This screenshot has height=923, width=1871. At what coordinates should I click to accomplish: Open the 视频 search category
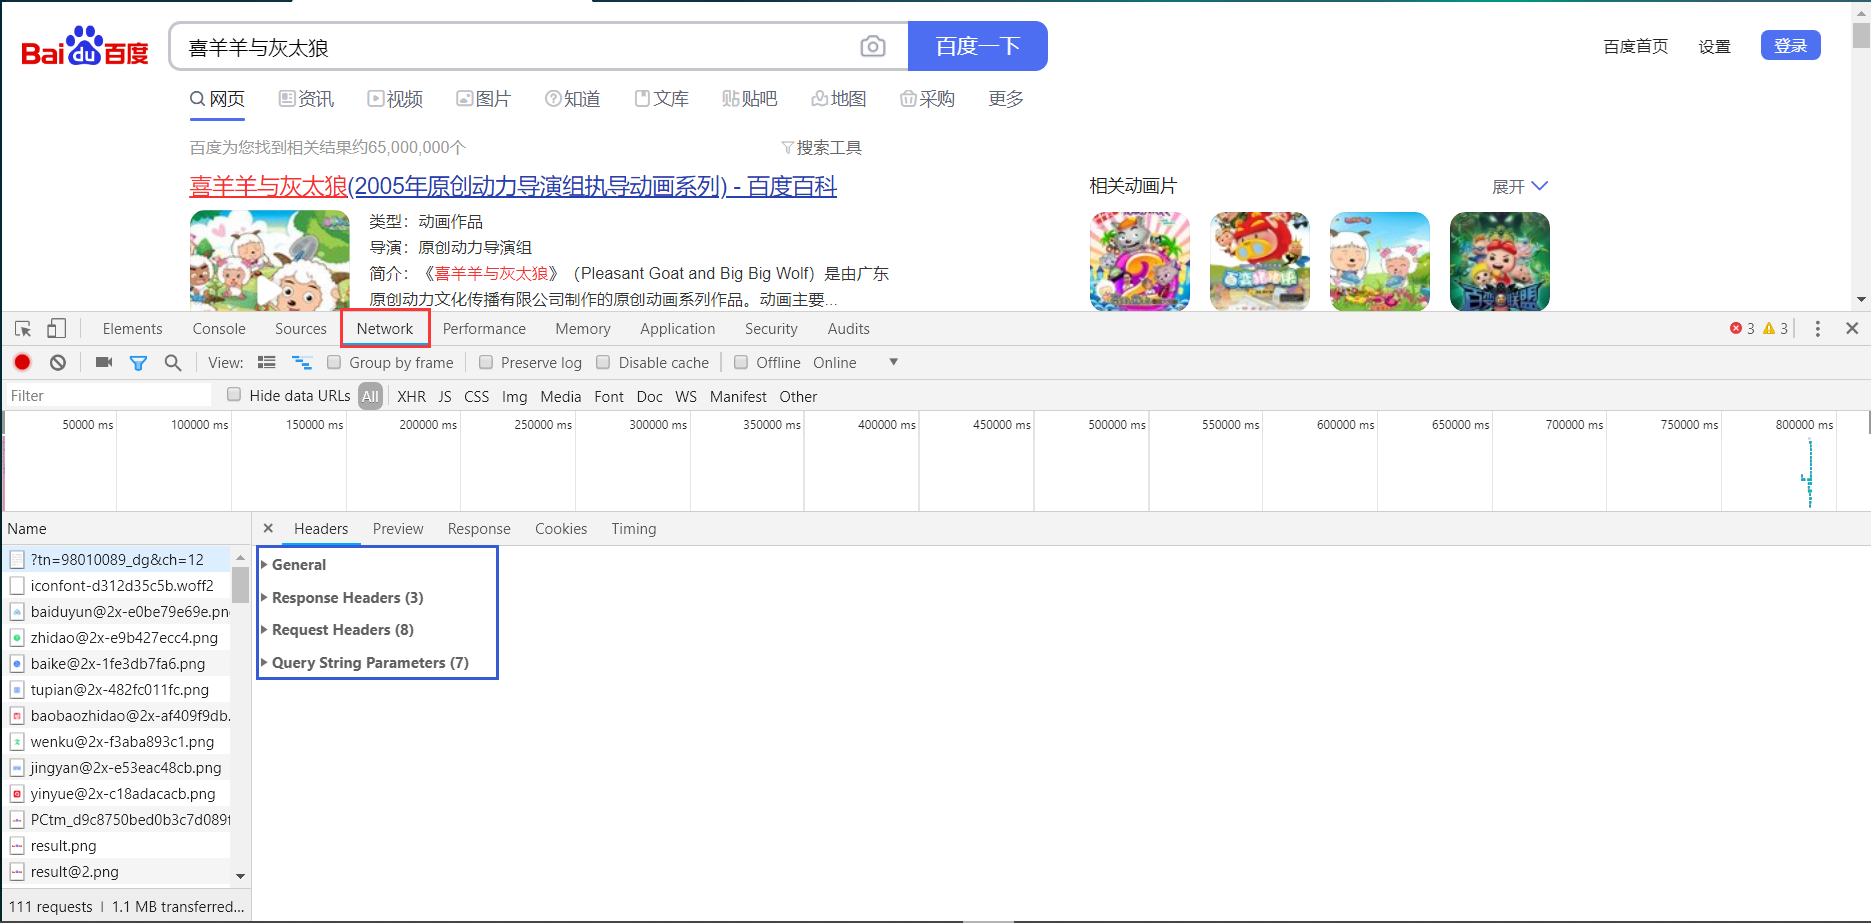tap(395, 99)
